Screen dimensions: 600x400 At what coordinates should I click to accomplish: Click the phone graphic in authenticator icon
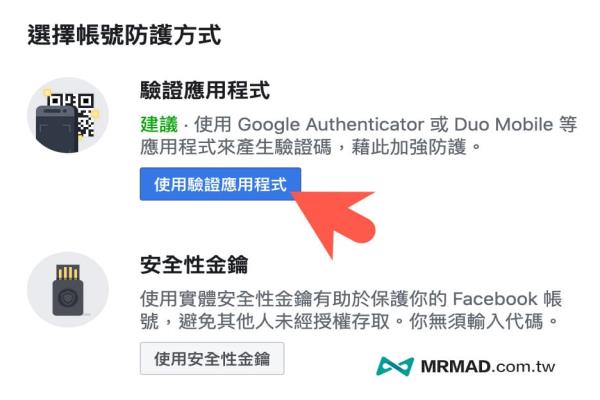click(x=56, y=129)
